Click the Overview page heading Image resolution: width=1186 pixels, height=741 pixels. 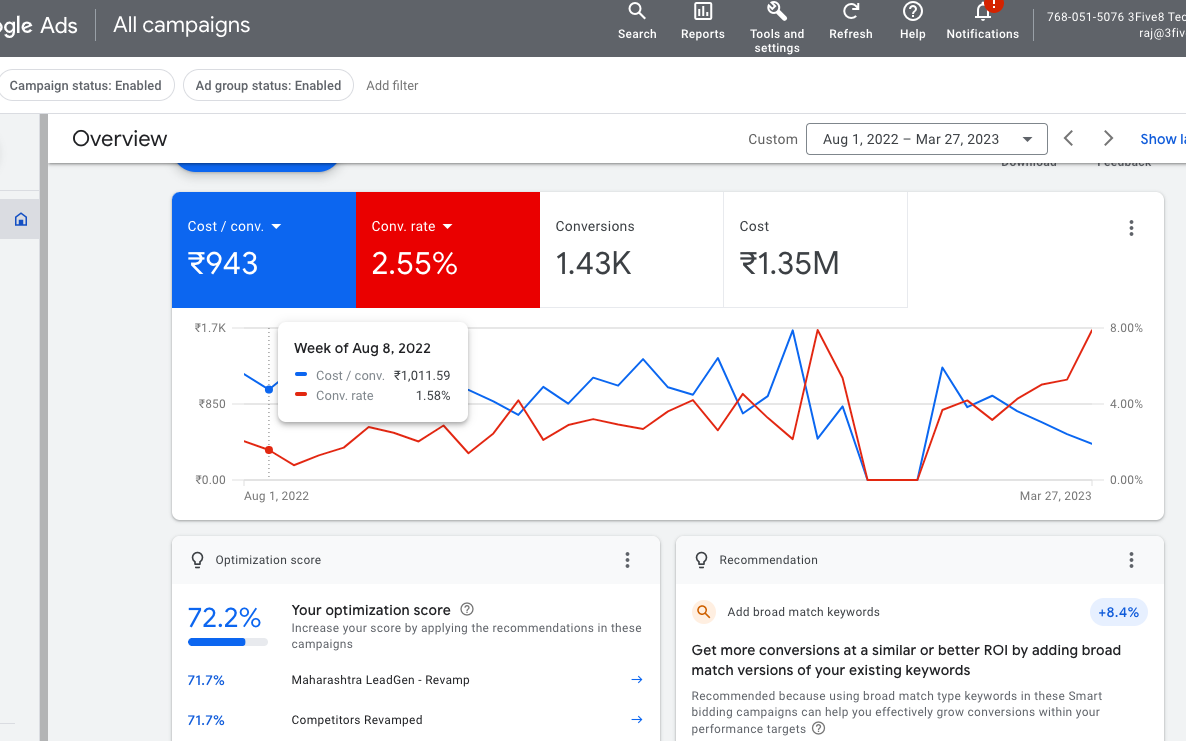pyautogui.click(x=120, y=138)
